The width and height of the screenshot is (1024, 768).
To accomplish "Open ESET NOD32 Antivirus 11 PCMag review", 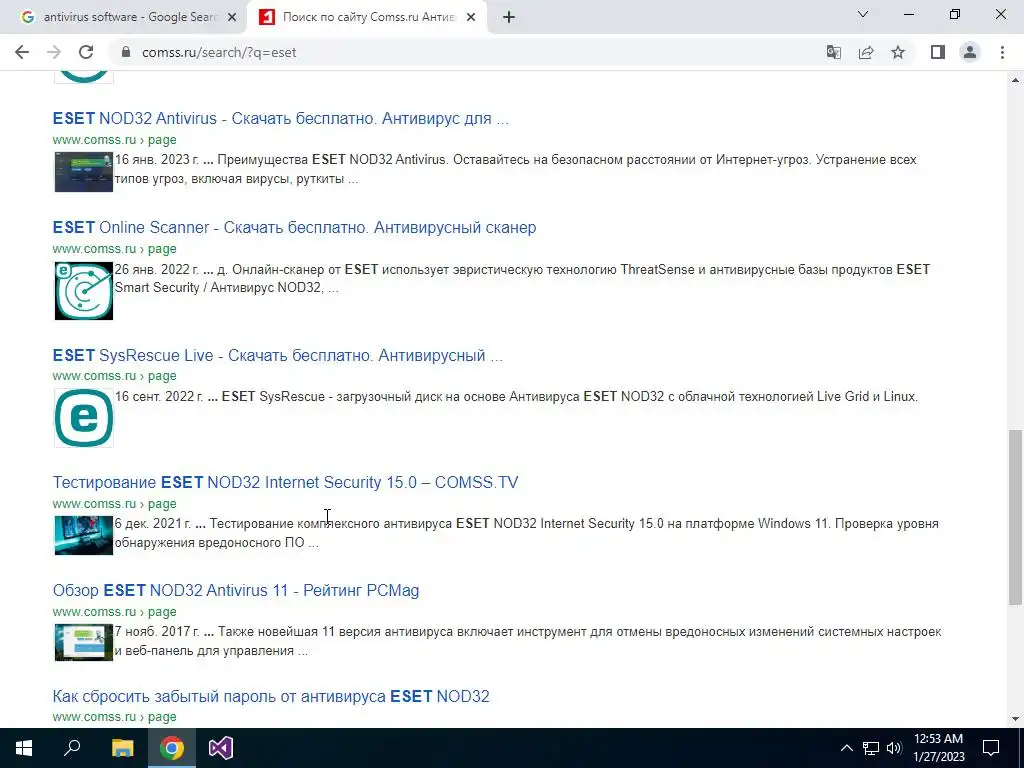I will click(x=236, y=590).
